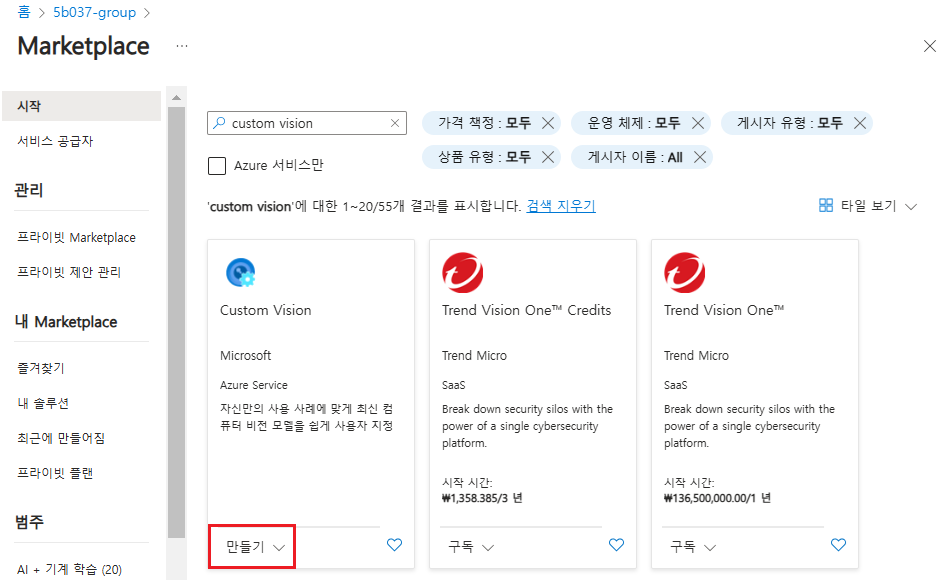
Task: Go to 5b037-group breadcrumb
Action: [x=95, y=12]
